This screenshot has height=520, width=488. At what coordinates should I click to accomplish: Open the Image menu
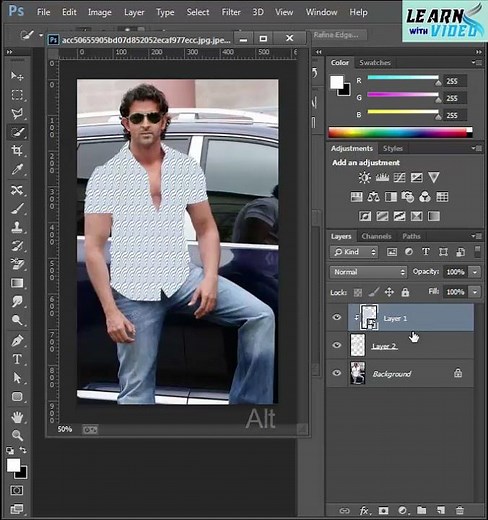click(x=100, y=12)
